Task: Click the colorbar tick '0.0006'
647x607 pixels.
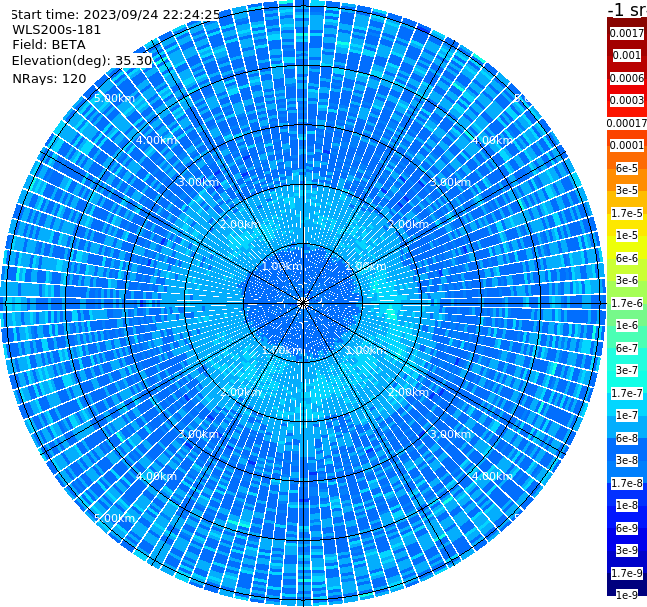Action: [x=627, y=78]
